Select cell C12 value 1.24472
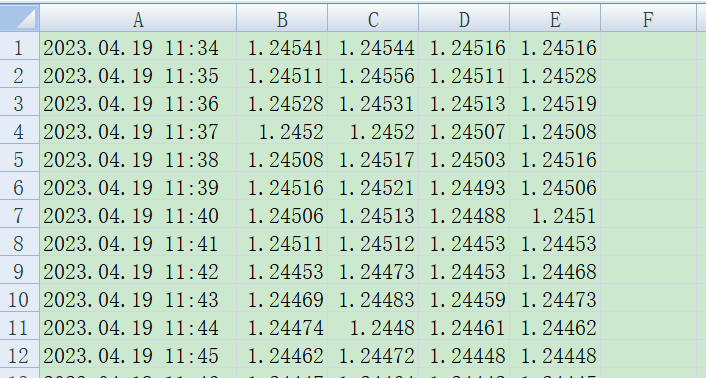The height and width of the screenshot is (378, 706). point(373,354)
